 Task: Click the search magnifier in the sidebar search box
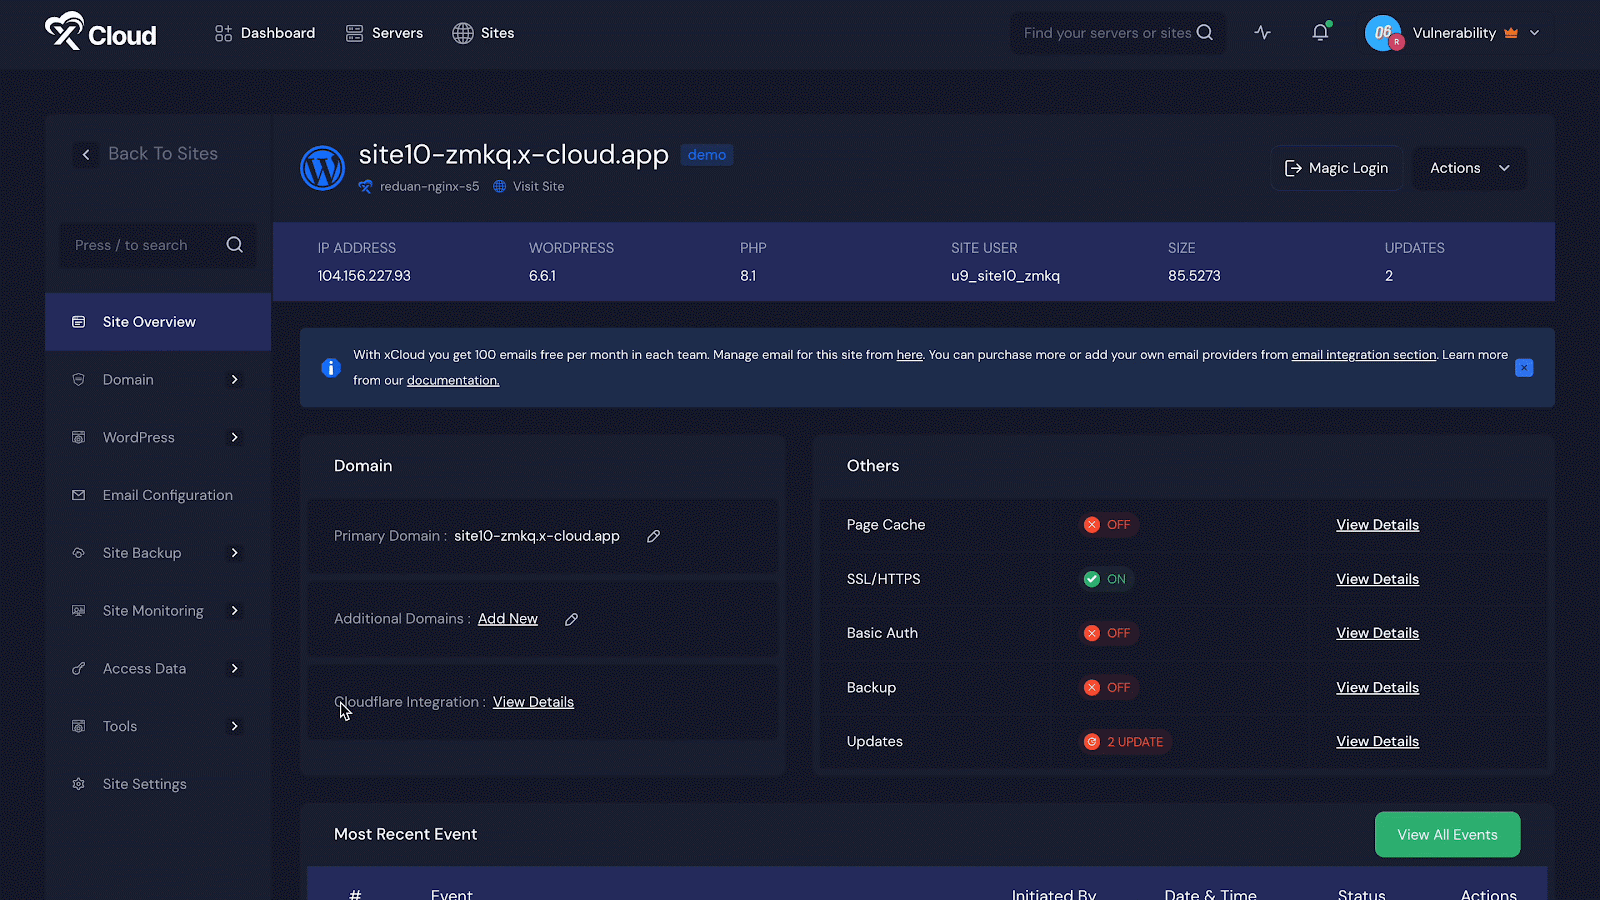[234, 245]
